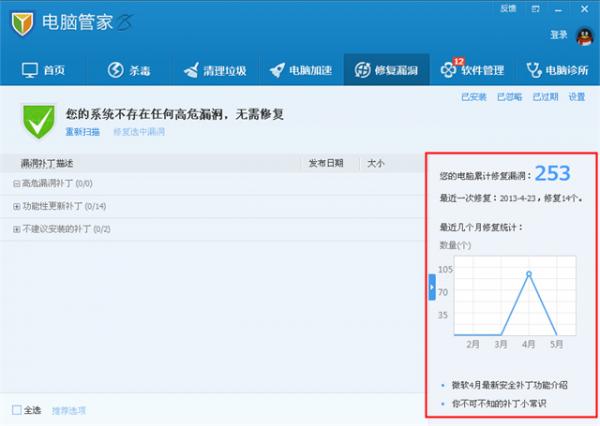Collapse the 高危漏洞补丁 group
This screenshot has height=426, width=600.
pos(16,183)
